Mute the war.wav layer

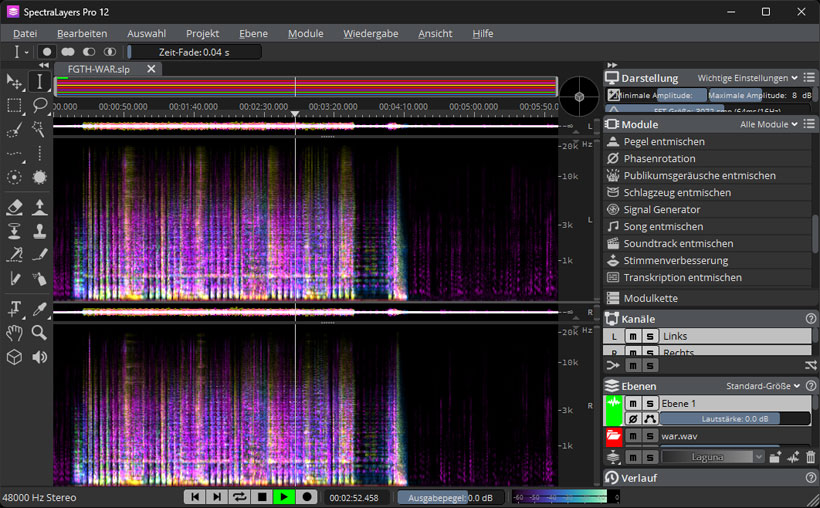pyautogui.click(x=633, y=436)
